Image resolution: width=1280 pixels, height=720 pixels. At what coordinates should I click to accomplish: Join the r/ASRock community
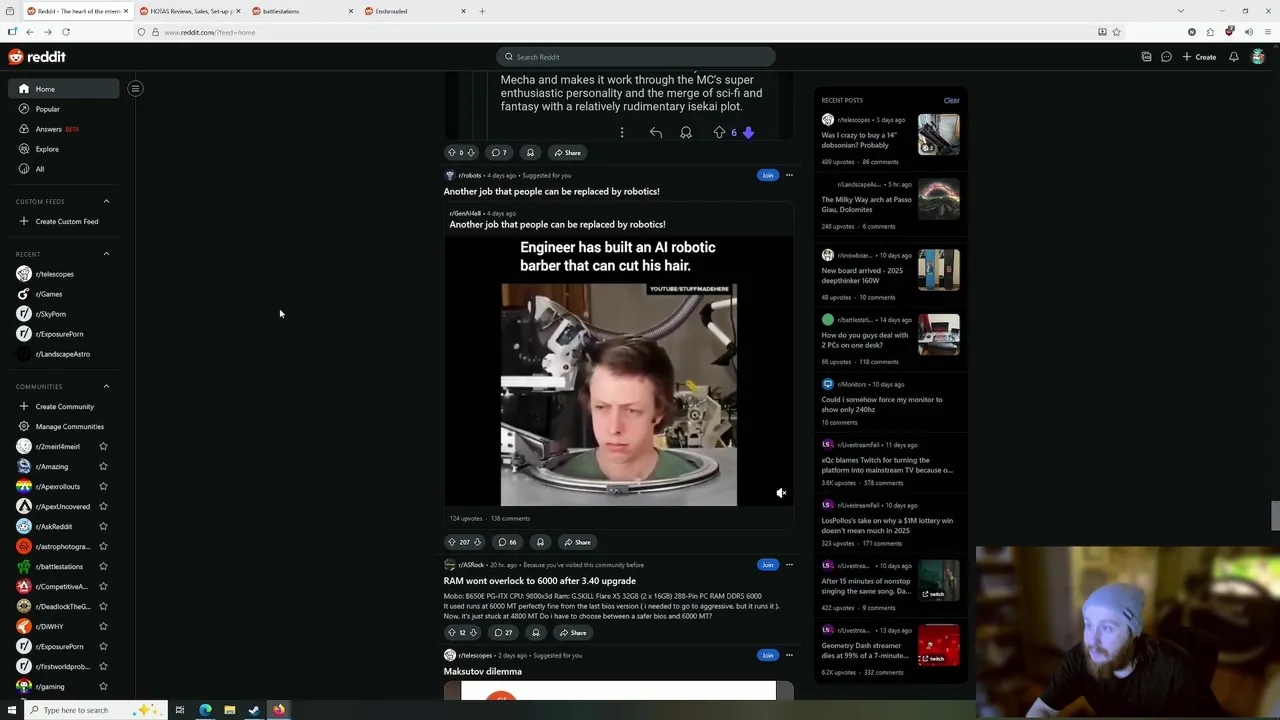(x=767, y=565)
